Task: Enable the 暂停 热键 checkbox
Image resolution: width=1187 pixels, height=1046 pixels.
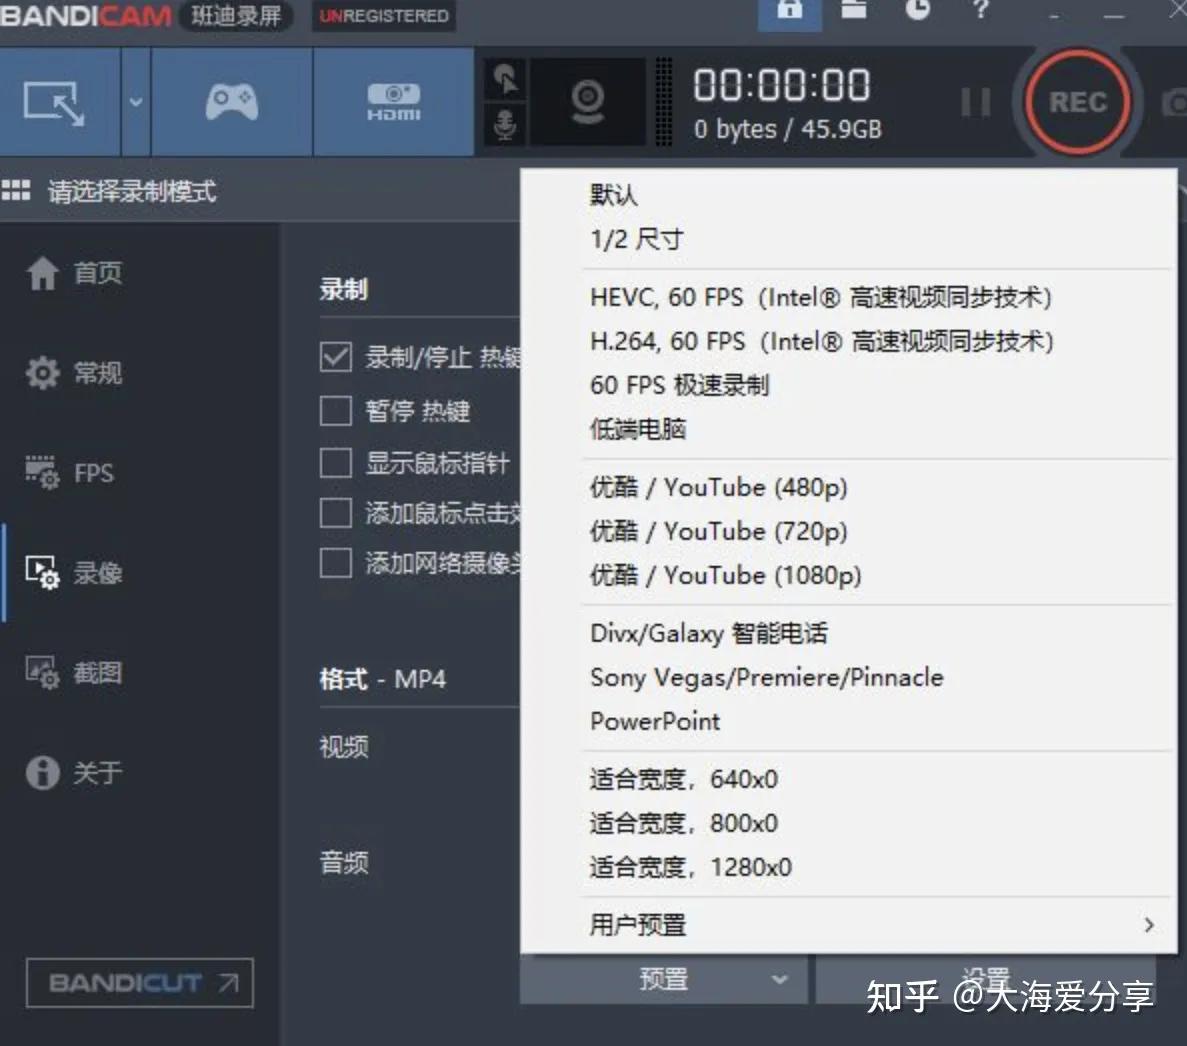Action: pyautogui.click(x=336, y=411)
